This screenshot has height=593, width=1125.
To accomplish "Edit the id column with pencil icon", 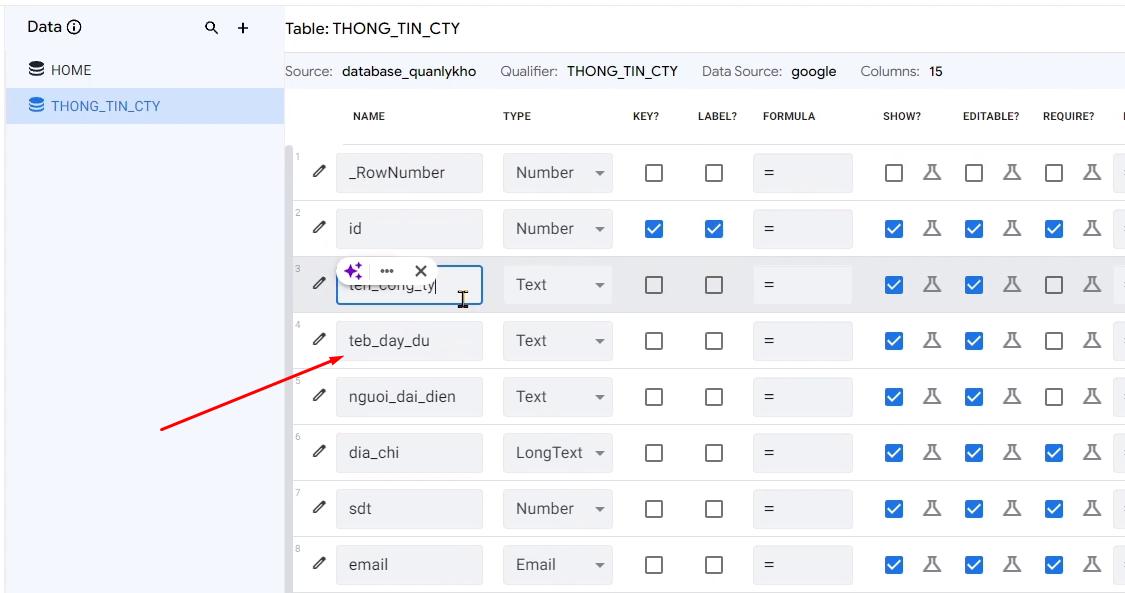I will pyautogui.click(x=319, y=228).
